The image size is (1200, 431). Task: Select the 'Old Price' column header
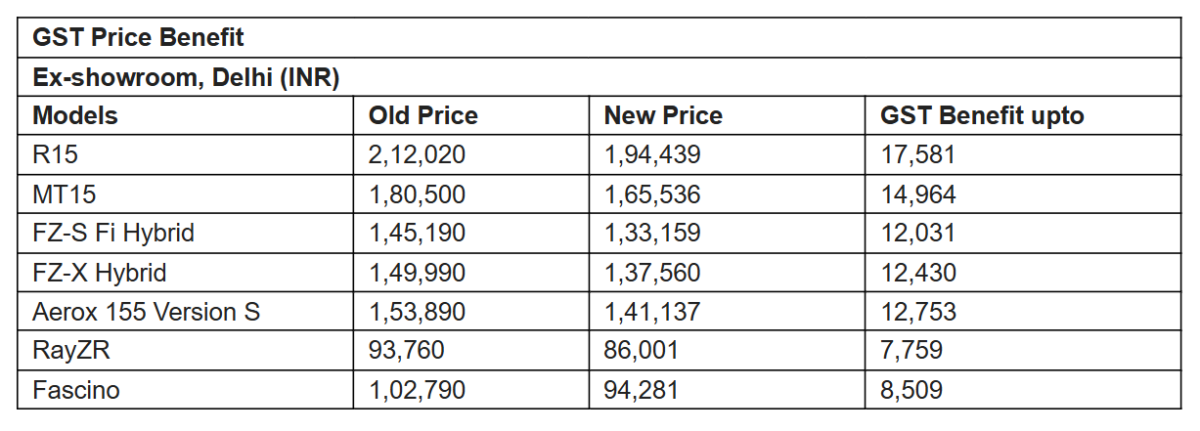422,116
